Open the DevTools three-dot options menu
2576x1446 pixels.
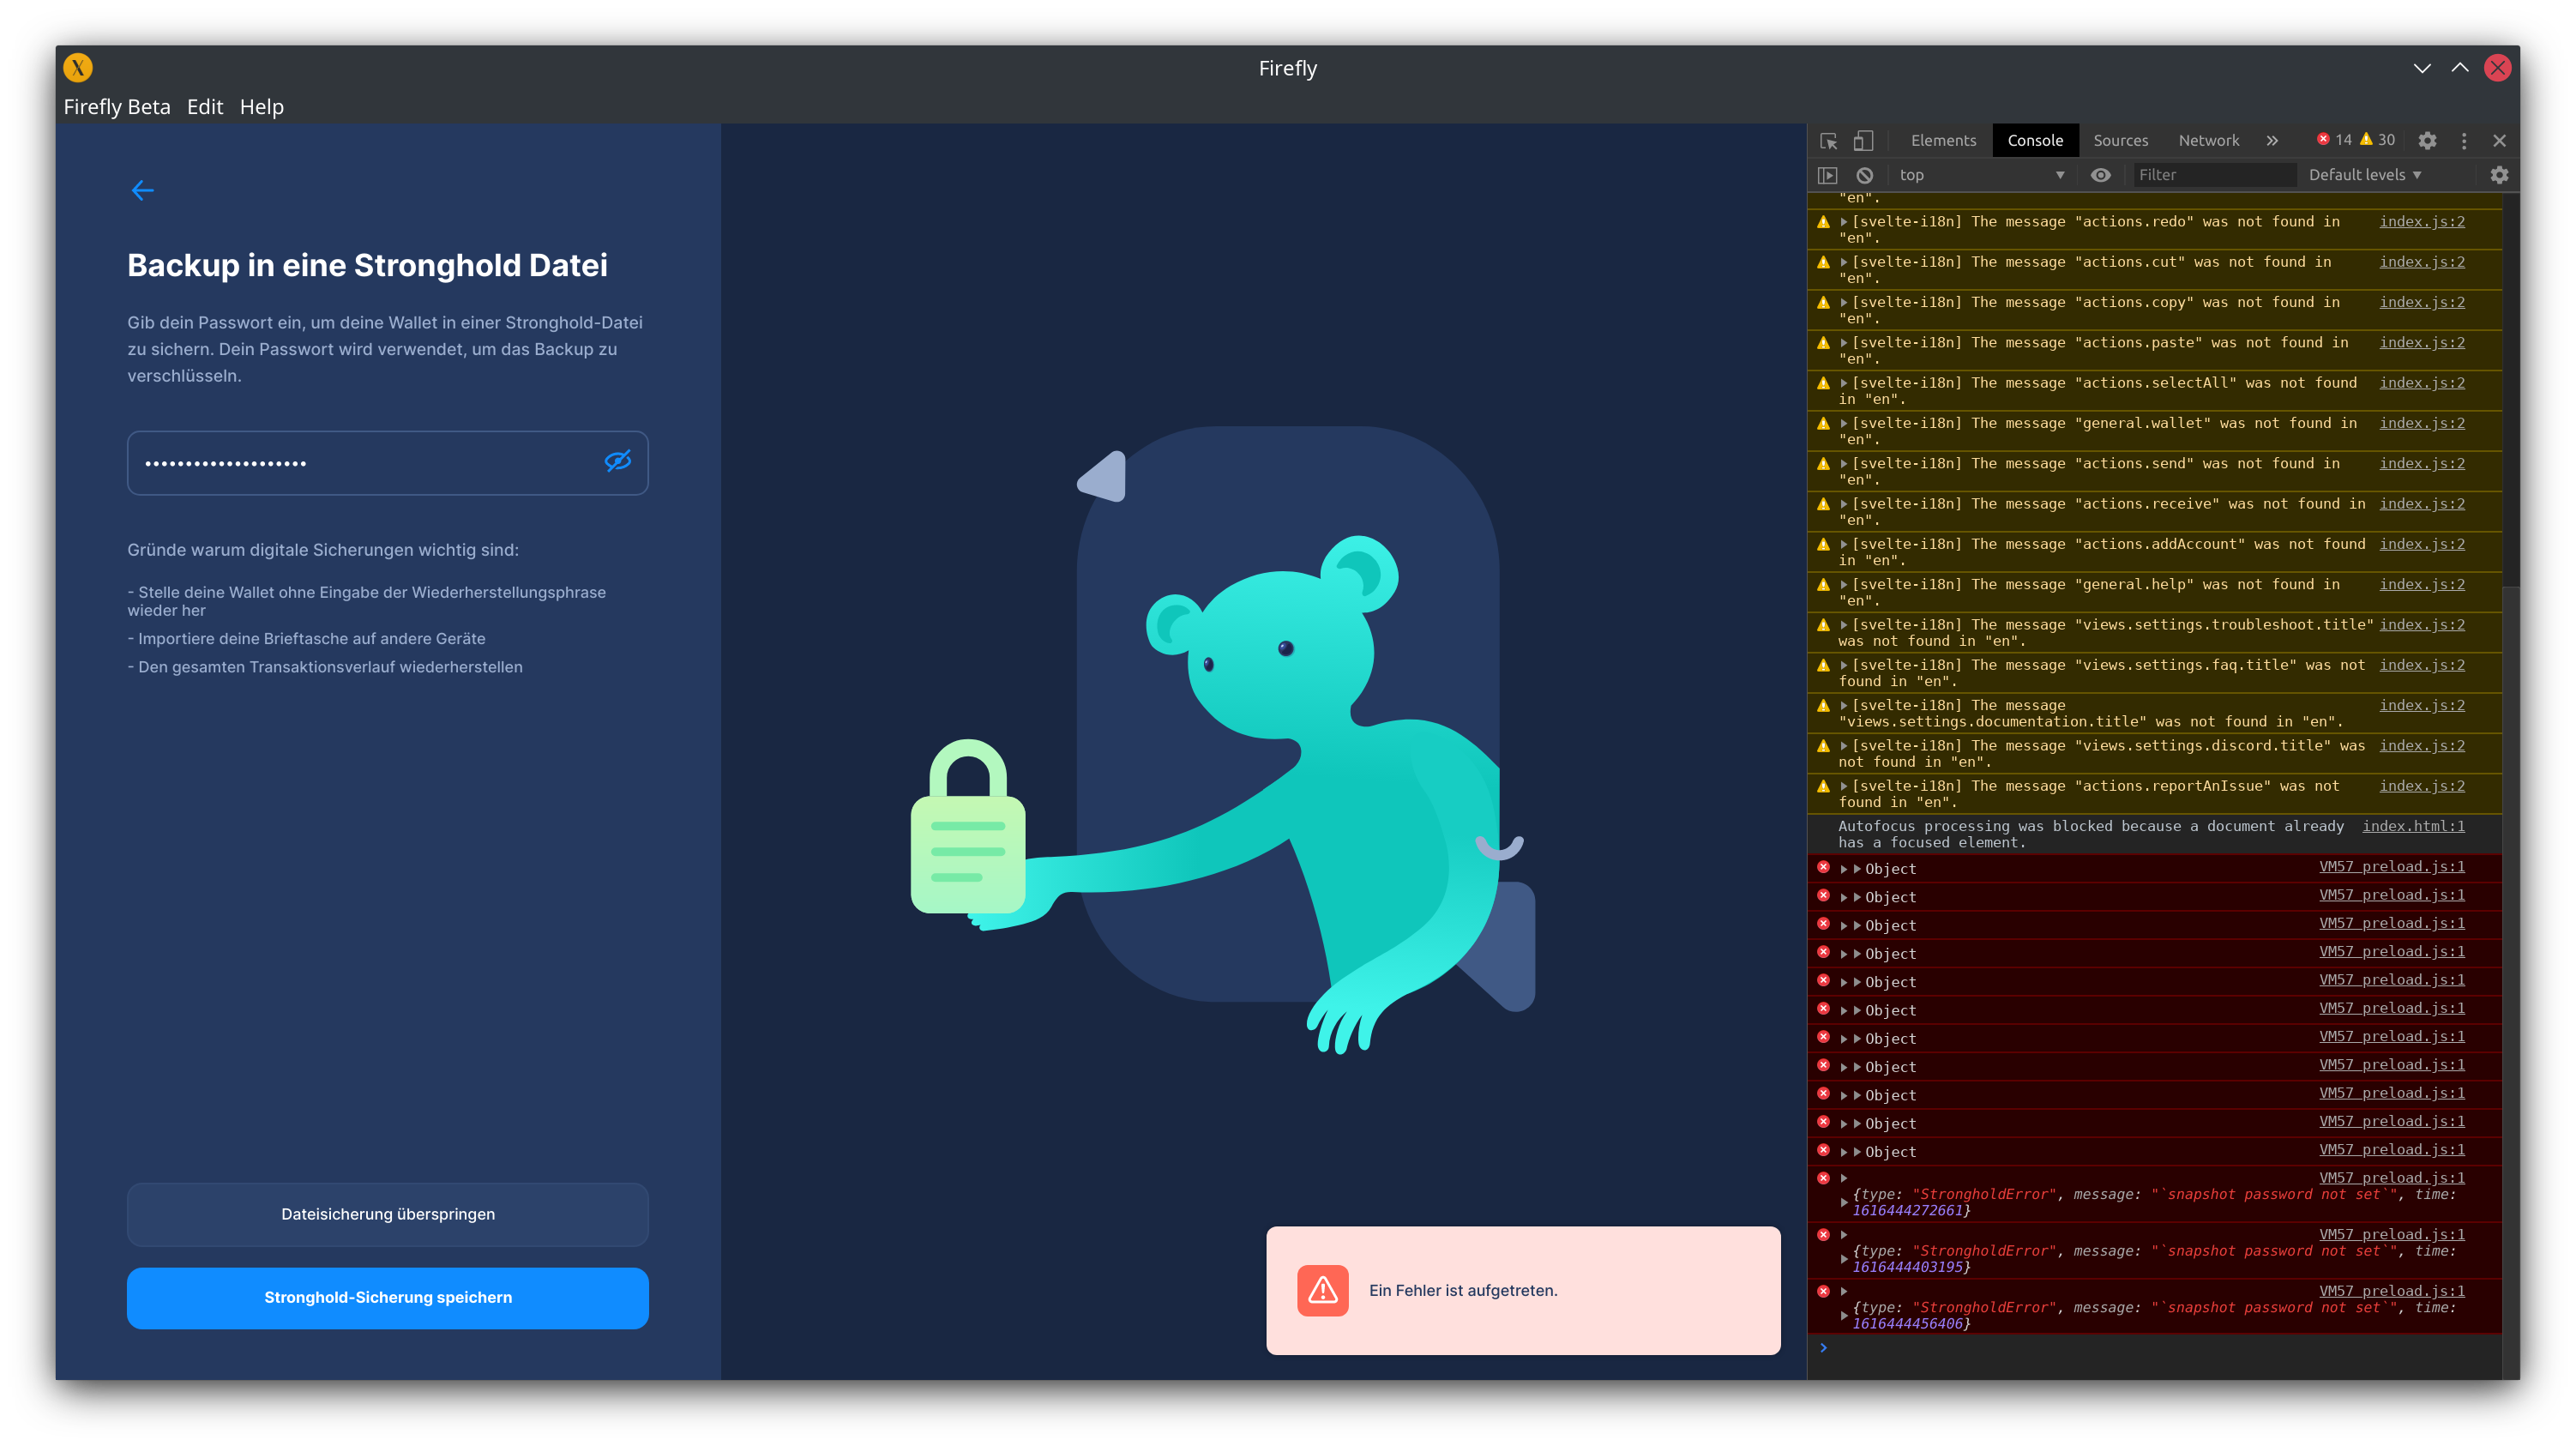pyautogui.click(x=2464, y=140)
